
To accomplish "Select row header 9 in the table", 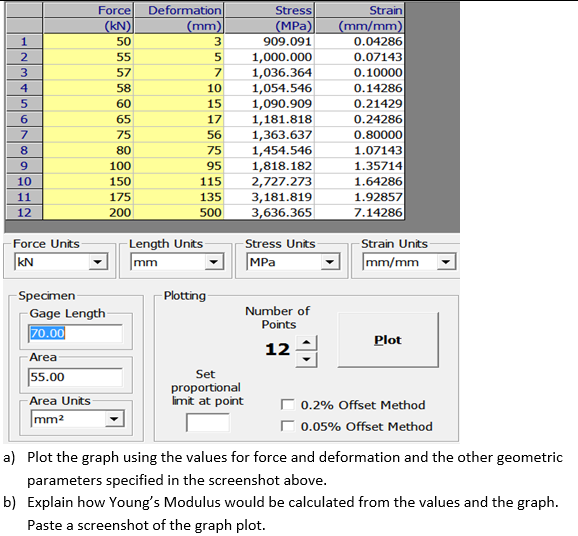I will [x=24, y=166].
